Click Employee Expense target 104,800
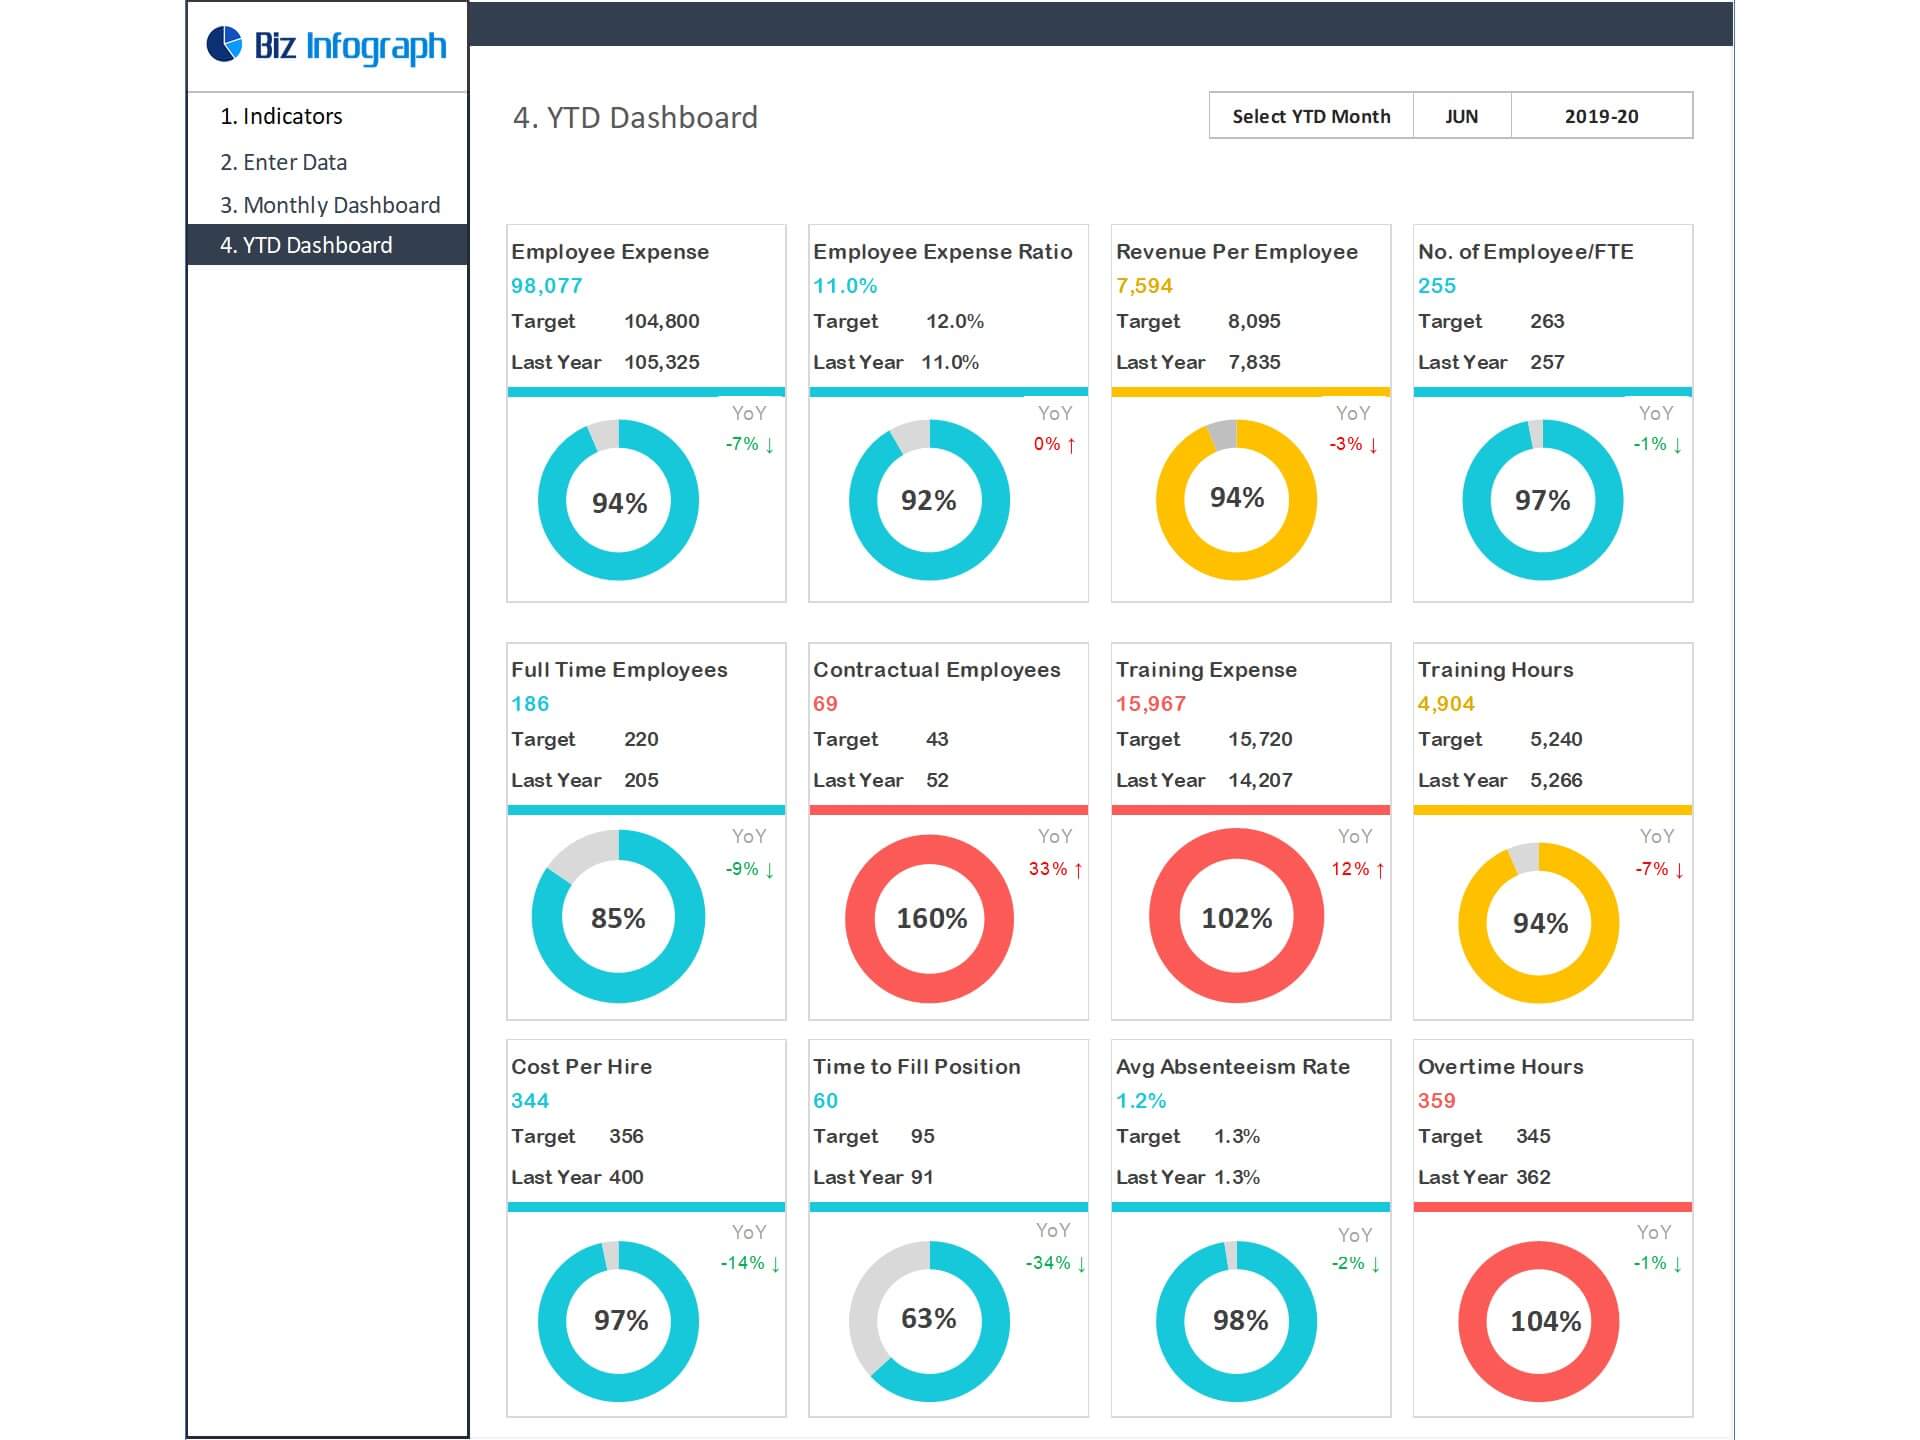 coord(662,322)
